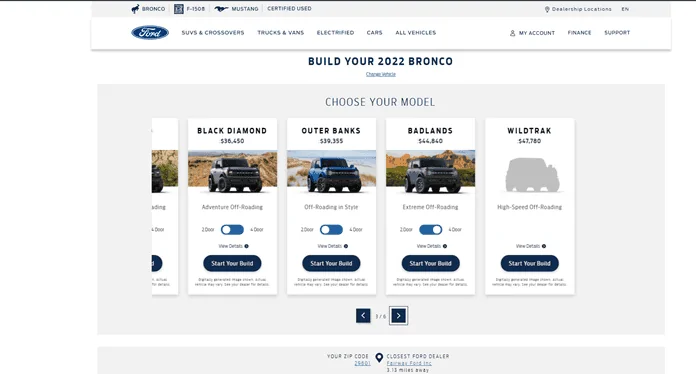Image resolution: width=696 pixels, height=374 pixels.
Task: Open Cars menu
Action: coord(374,33)
